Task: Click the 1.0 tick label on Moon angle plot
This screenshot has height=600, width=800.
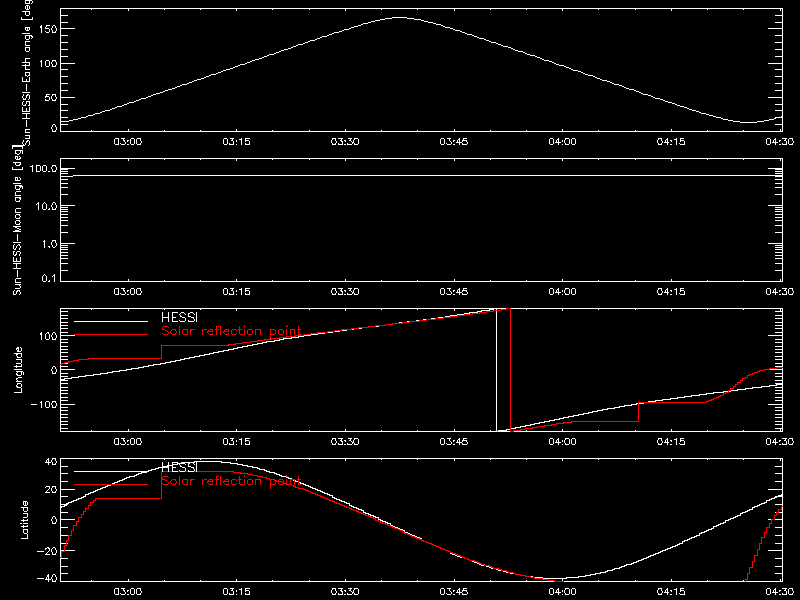Action: 49,244
